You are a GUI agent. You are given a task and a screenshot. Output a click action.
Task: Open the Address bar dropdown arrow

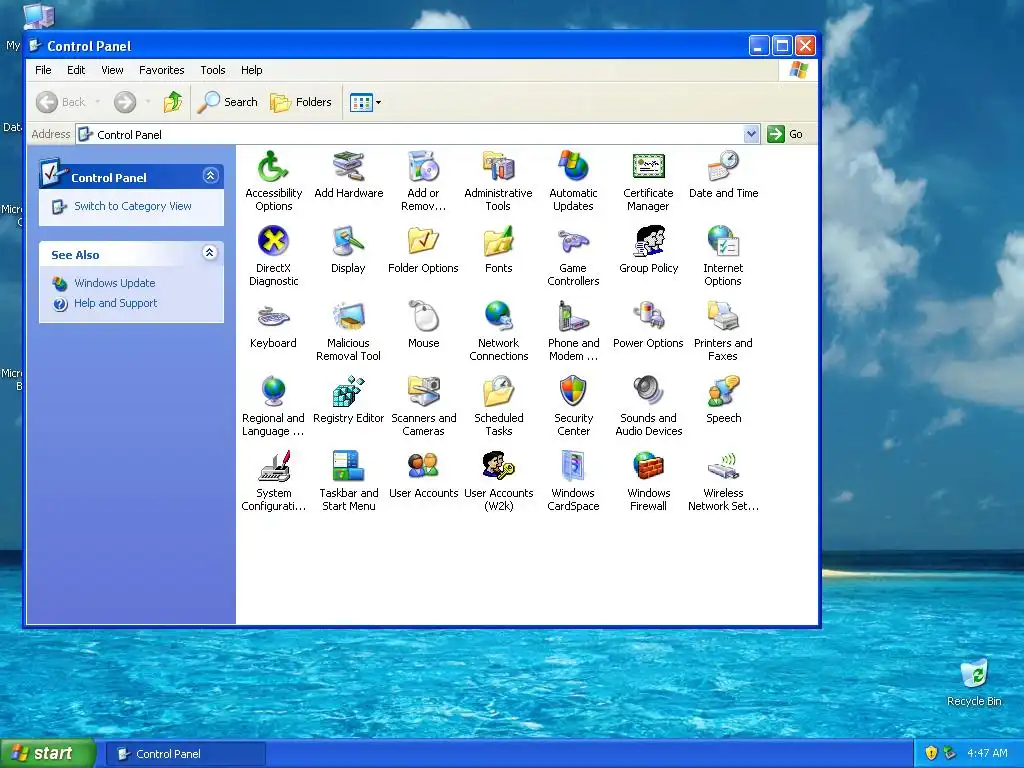(751, 134)
